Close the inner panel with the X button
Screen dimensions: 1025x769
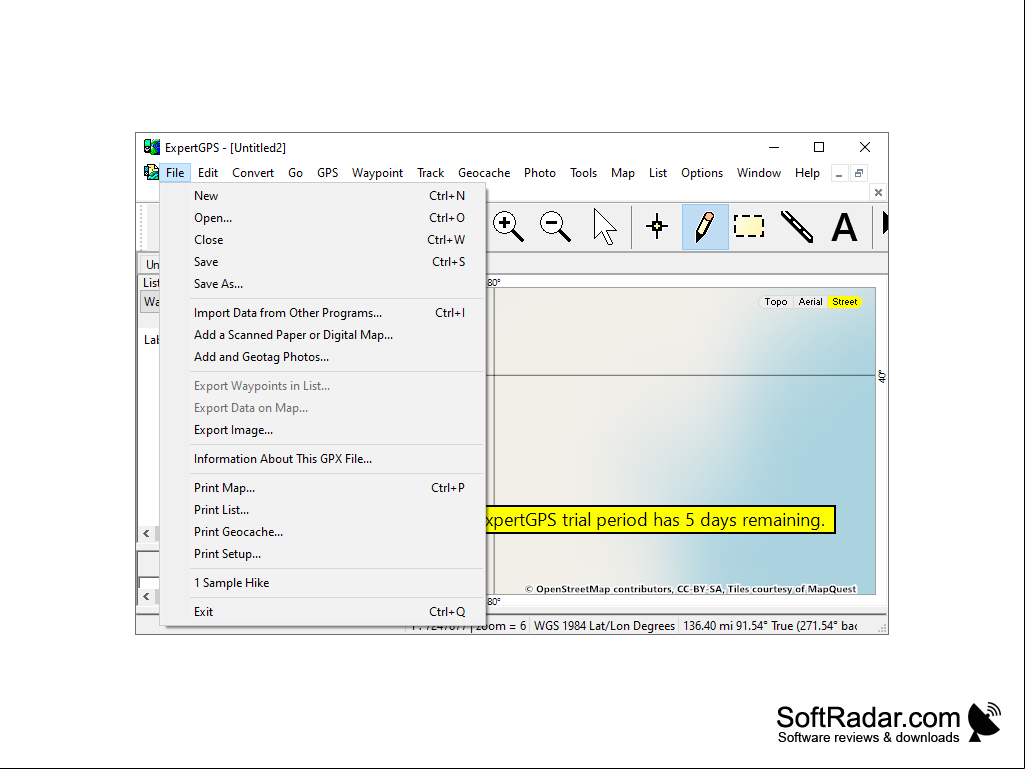pyautogui.click(x=879, y=192)
